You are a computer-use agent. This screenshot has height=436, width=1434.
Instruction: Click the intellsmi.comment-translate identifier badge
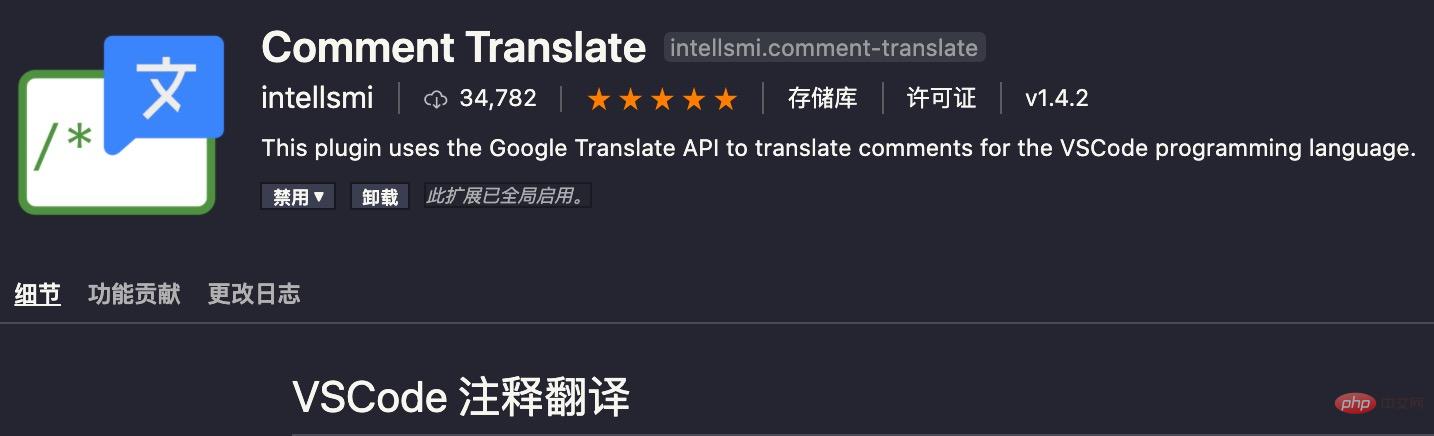tap(824, 48)
